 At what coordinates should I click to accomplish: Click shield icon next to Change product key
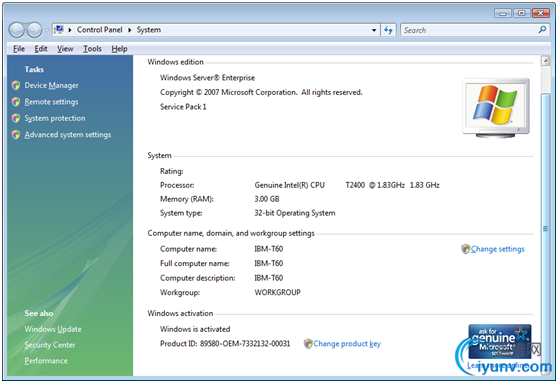coord(308,343)
